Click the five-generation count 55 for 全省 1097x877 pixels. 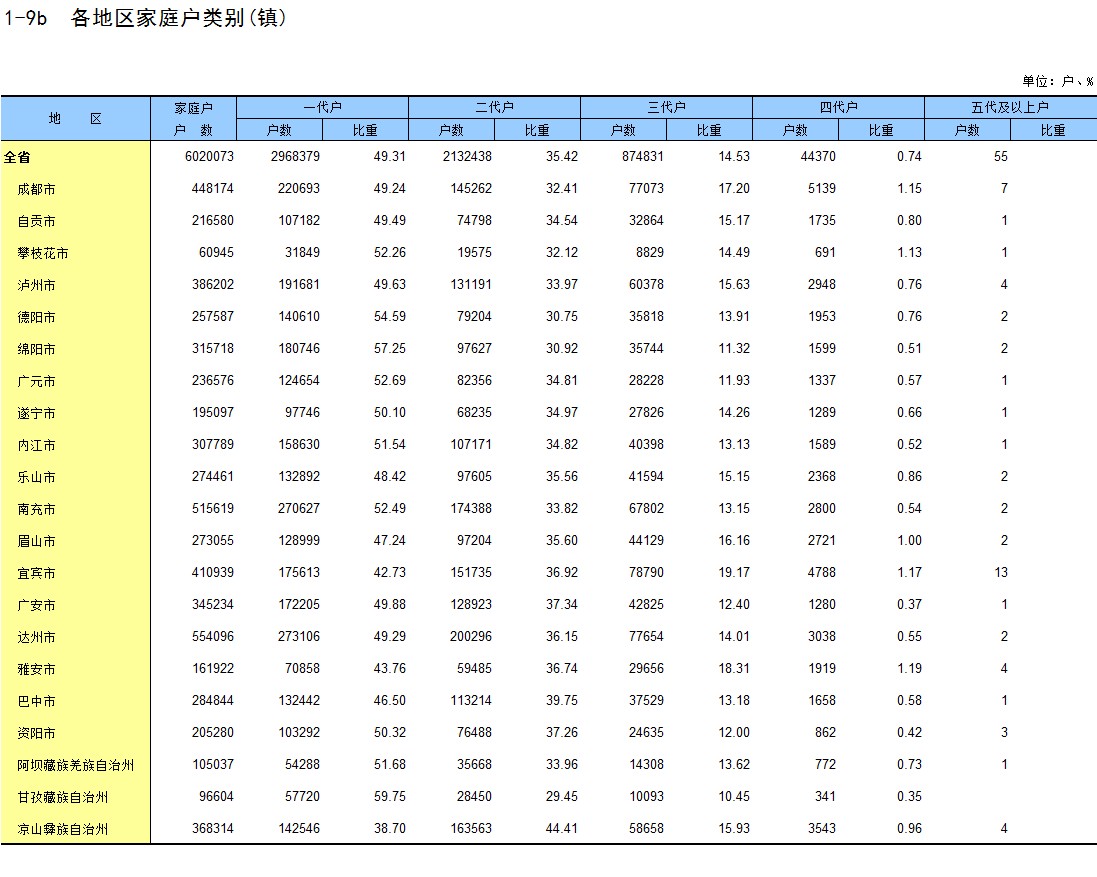(x=1001, y=157)
